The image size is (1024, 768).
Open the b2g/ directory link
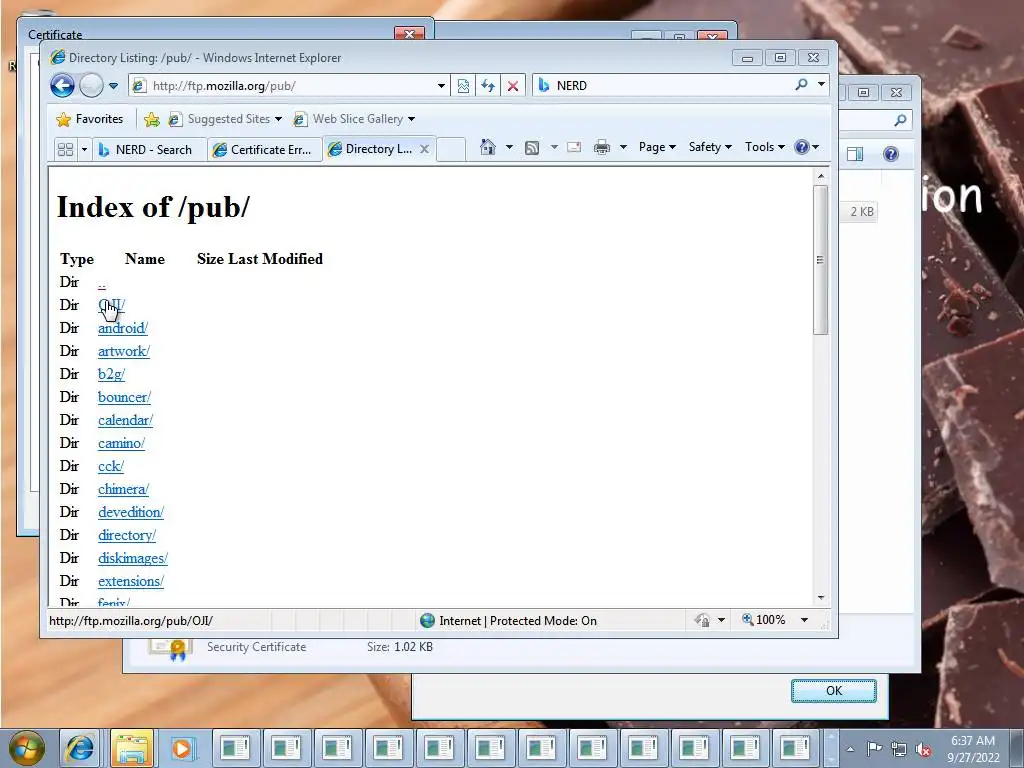click(x=111, y=374)
